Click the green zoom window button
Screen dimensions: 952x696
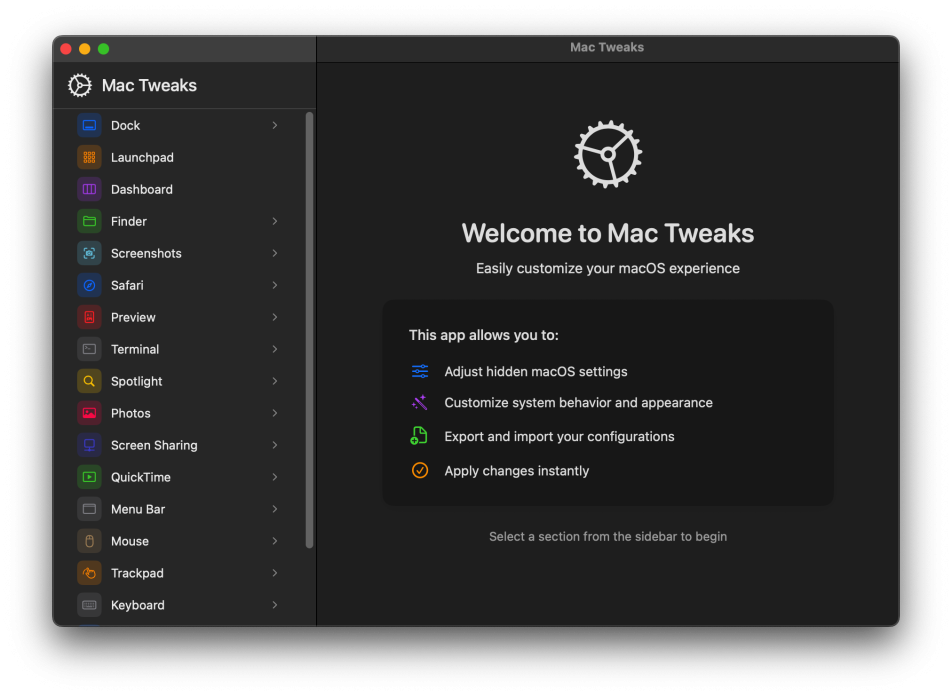point(104,49)
